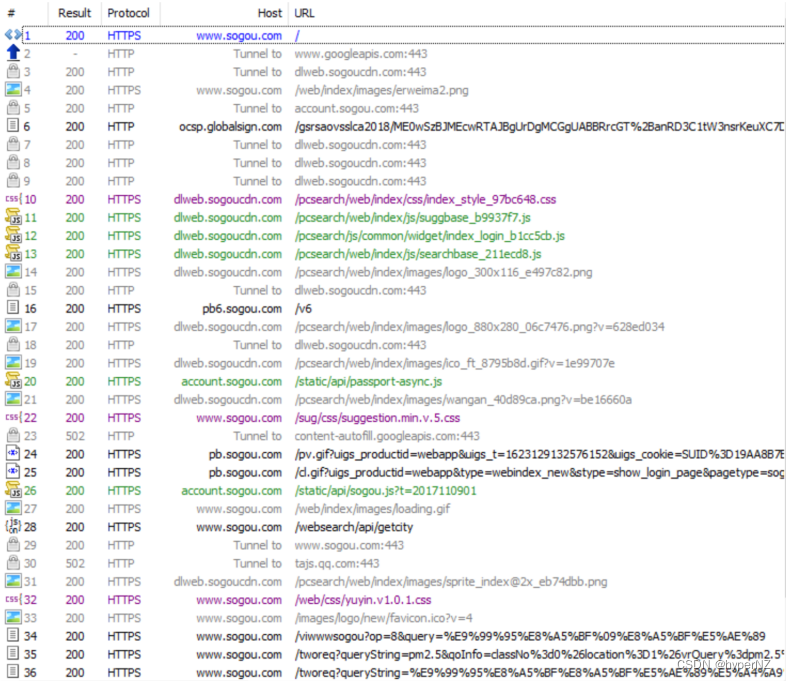The height and width of the screenshot is (681, 786).
Task: Click the icon of cl.gif session 25
Action: tap(13, 472)
